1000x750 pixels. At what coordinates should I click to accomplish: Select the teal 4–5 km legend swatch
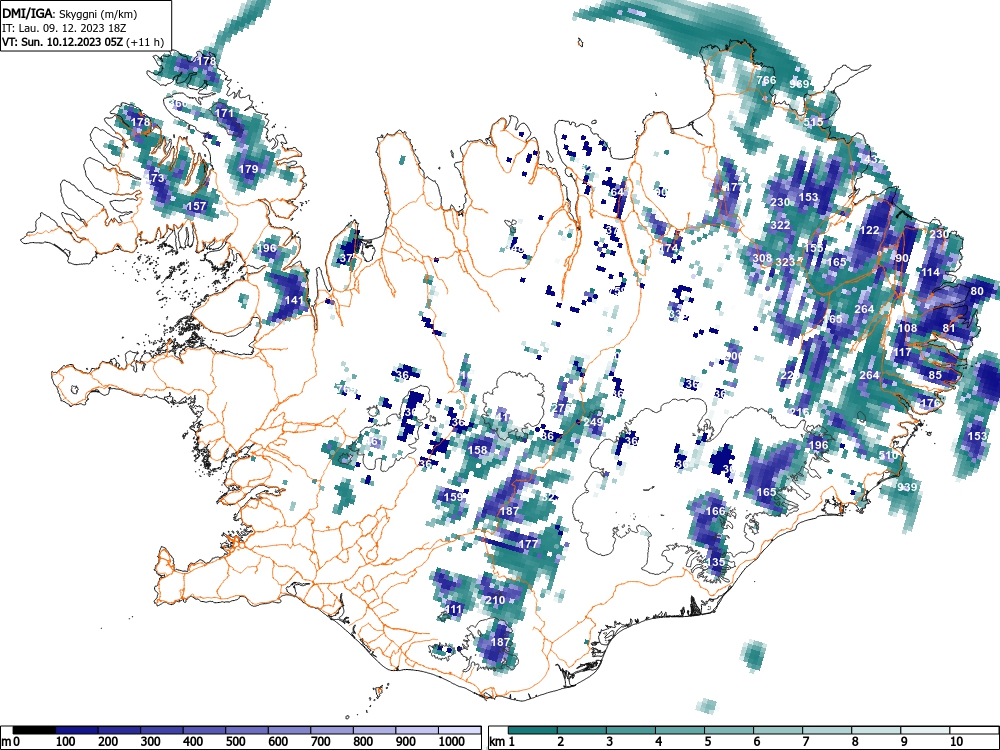tap(680, 730)
